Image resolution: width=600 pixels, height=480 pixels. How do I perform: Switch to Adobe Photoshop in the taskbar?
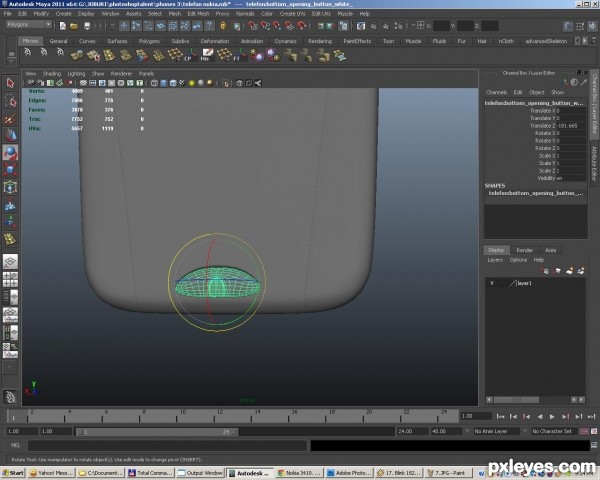[349, 473]
